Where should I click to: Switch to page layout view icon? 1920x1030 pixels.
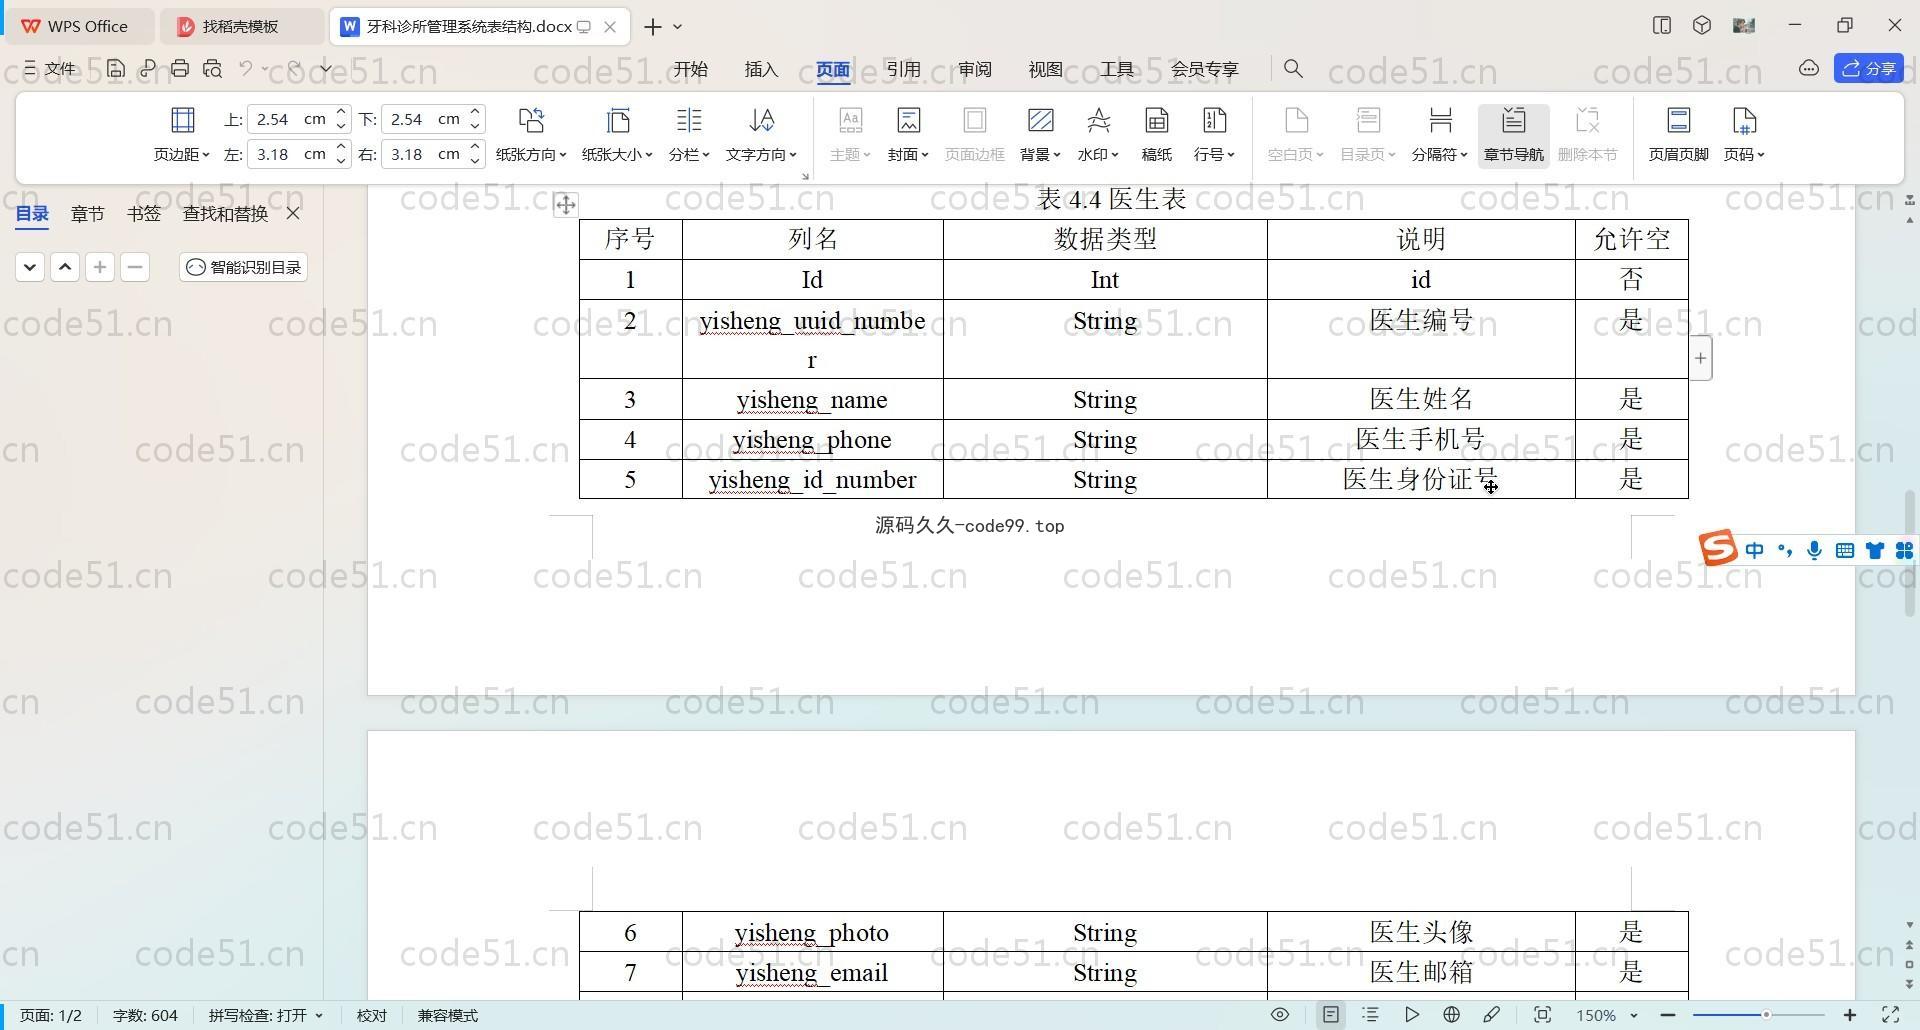[1330, 1015]
